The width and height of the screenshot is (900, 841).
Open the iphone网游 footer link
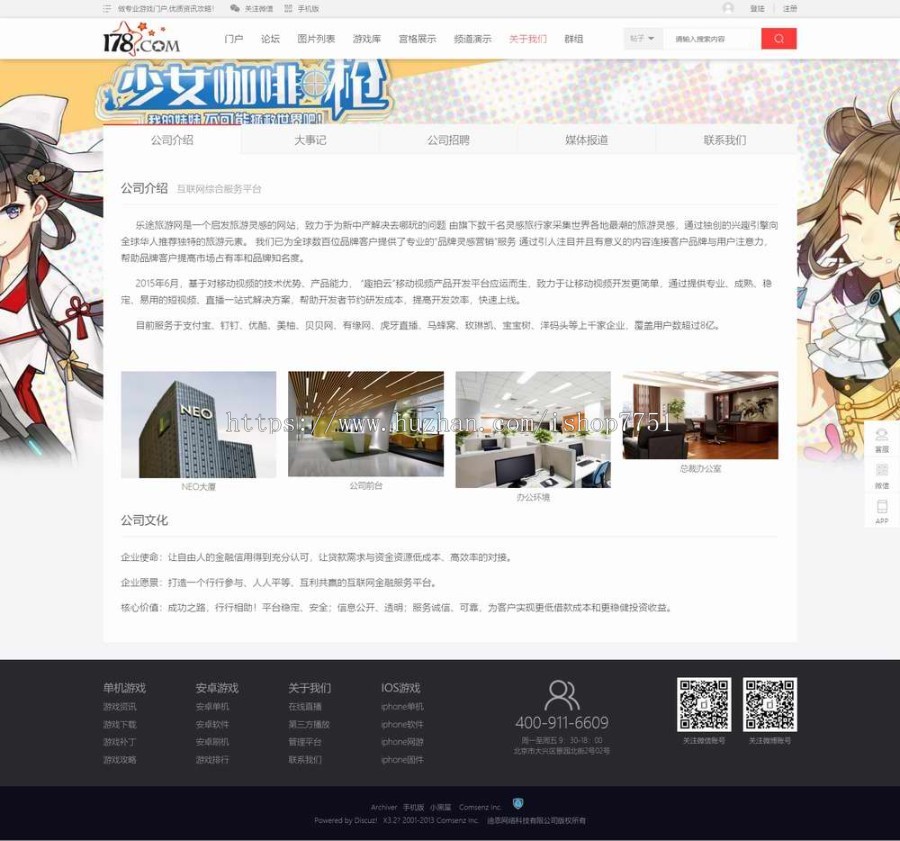point(402,742)
